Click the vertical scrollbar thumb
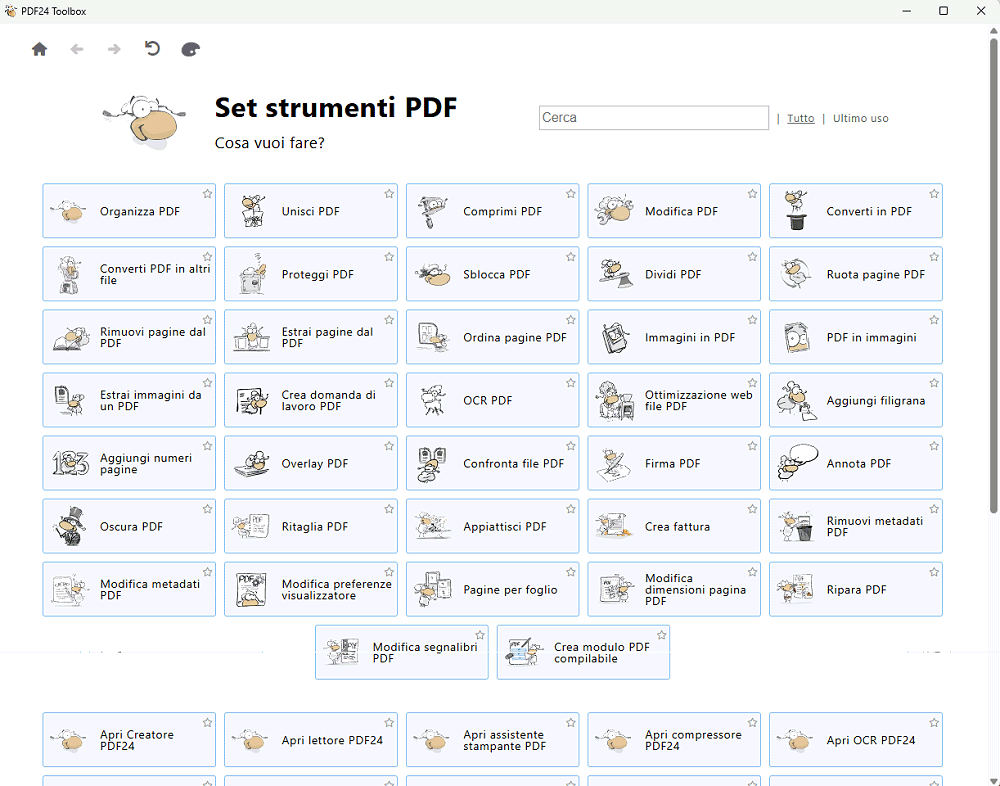The height and width of the screenshot is (786, 1000). point(994,274)
